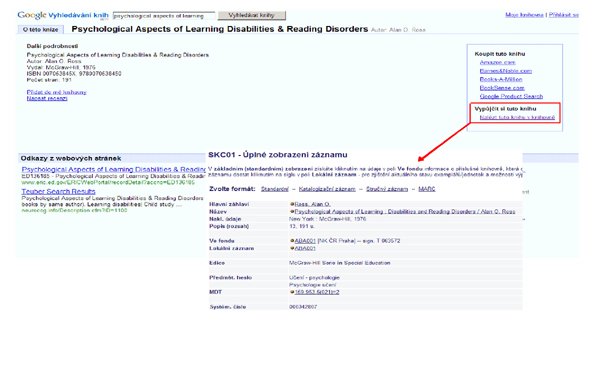
Task: Click the Název title link in record
Action: 405,211
